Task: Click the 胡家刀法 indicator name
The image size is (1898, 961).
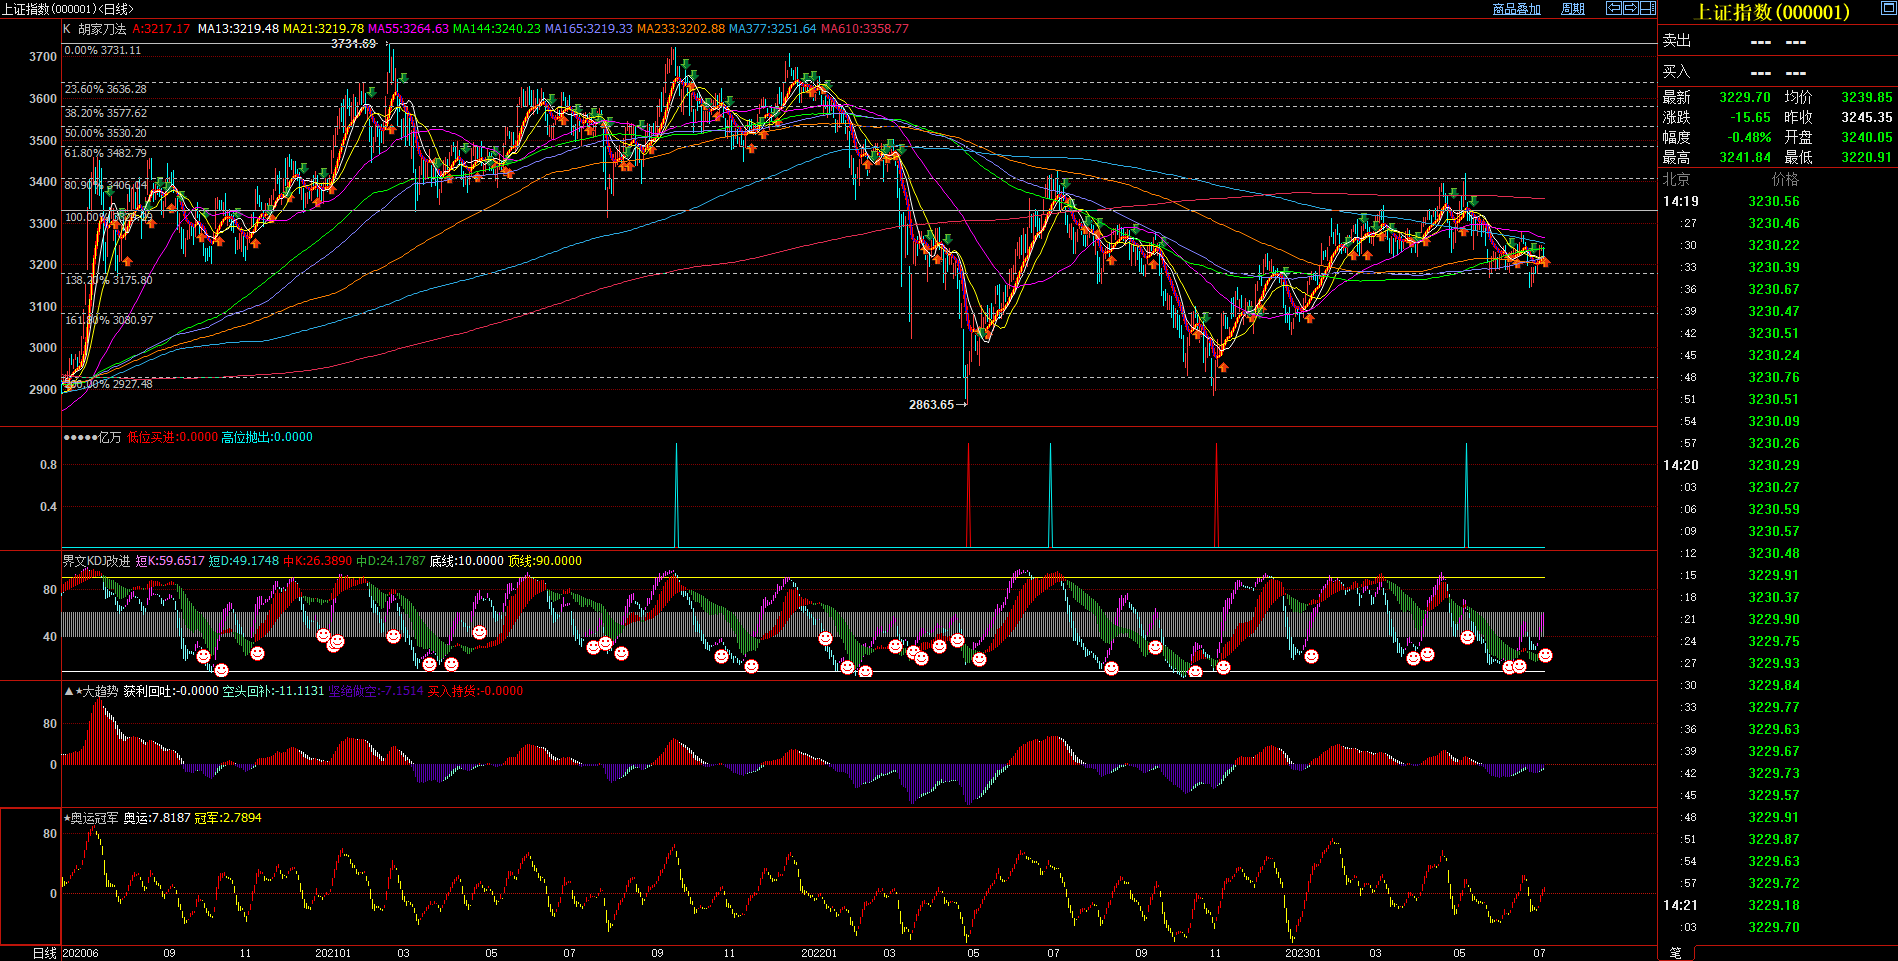Action: click(x=102, y=29)
